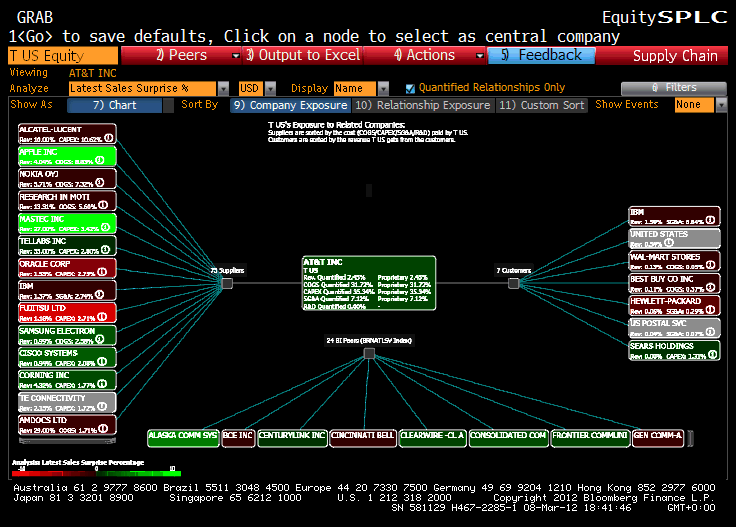Screen dimensions: 736x527
Task: Select the Consolidated Com peer node
Action: pyautogui.click(x=508, y=436)
